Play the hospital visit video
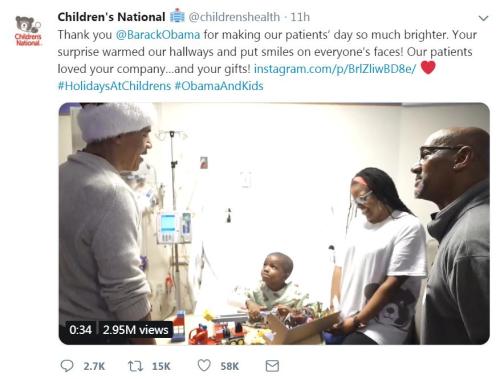The image size is (500, 379). point(274,223)
